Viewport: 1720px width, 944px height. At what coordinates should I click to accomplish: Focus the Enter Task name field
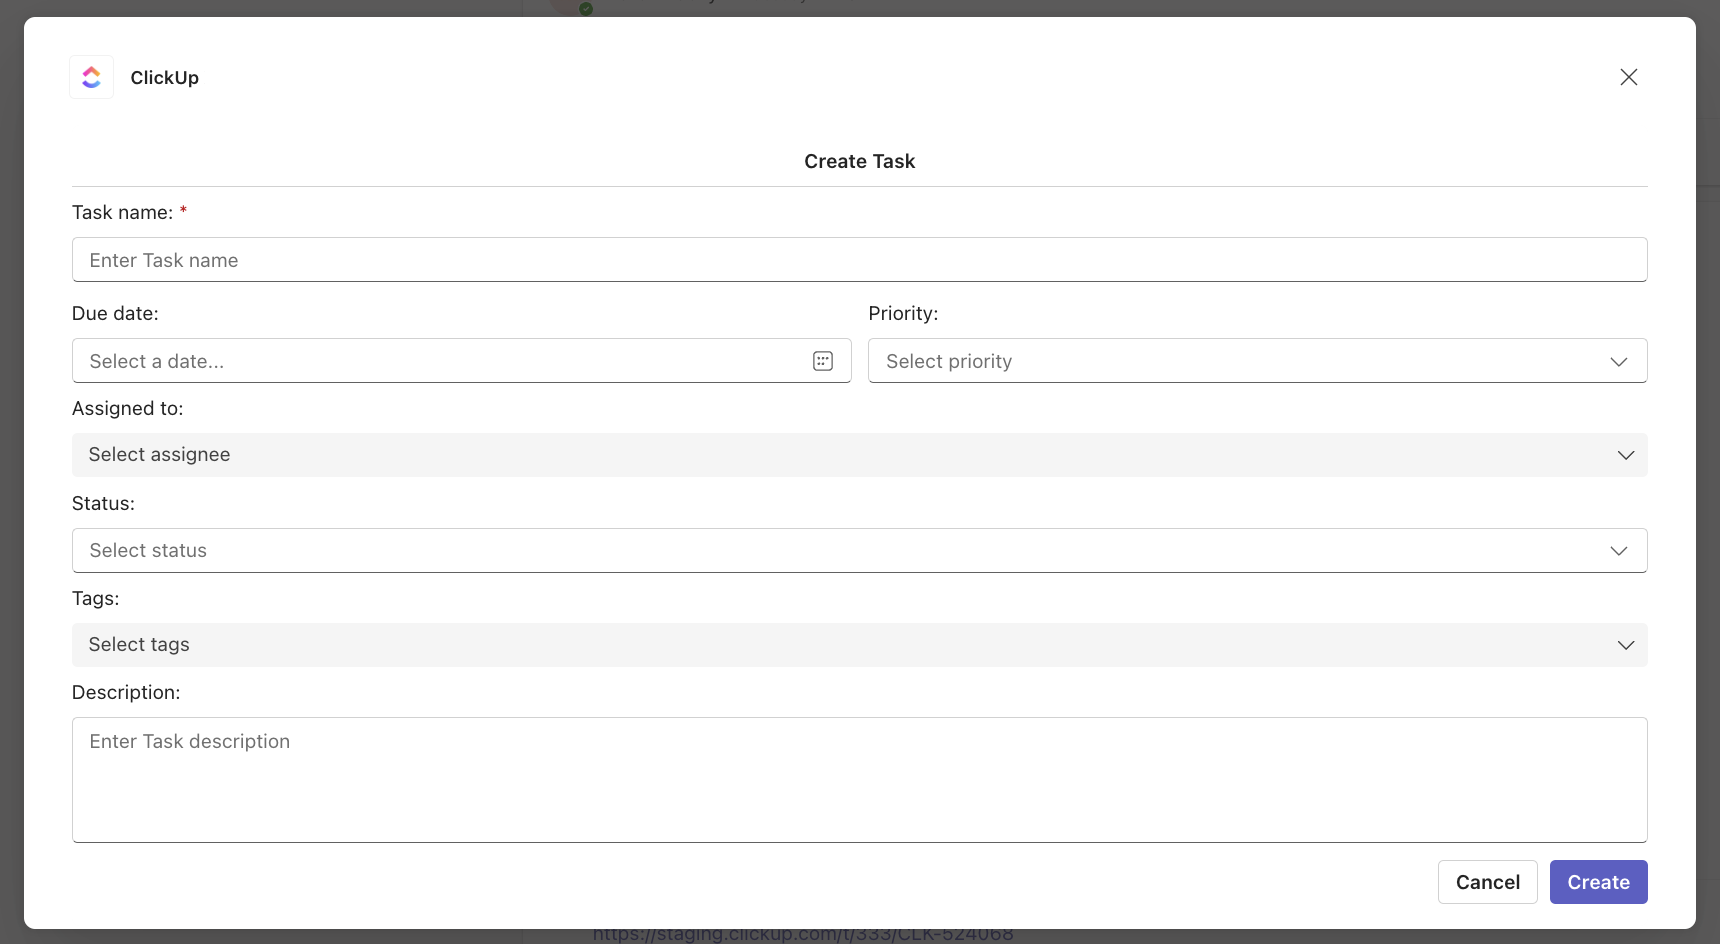[x=858, y=260]
